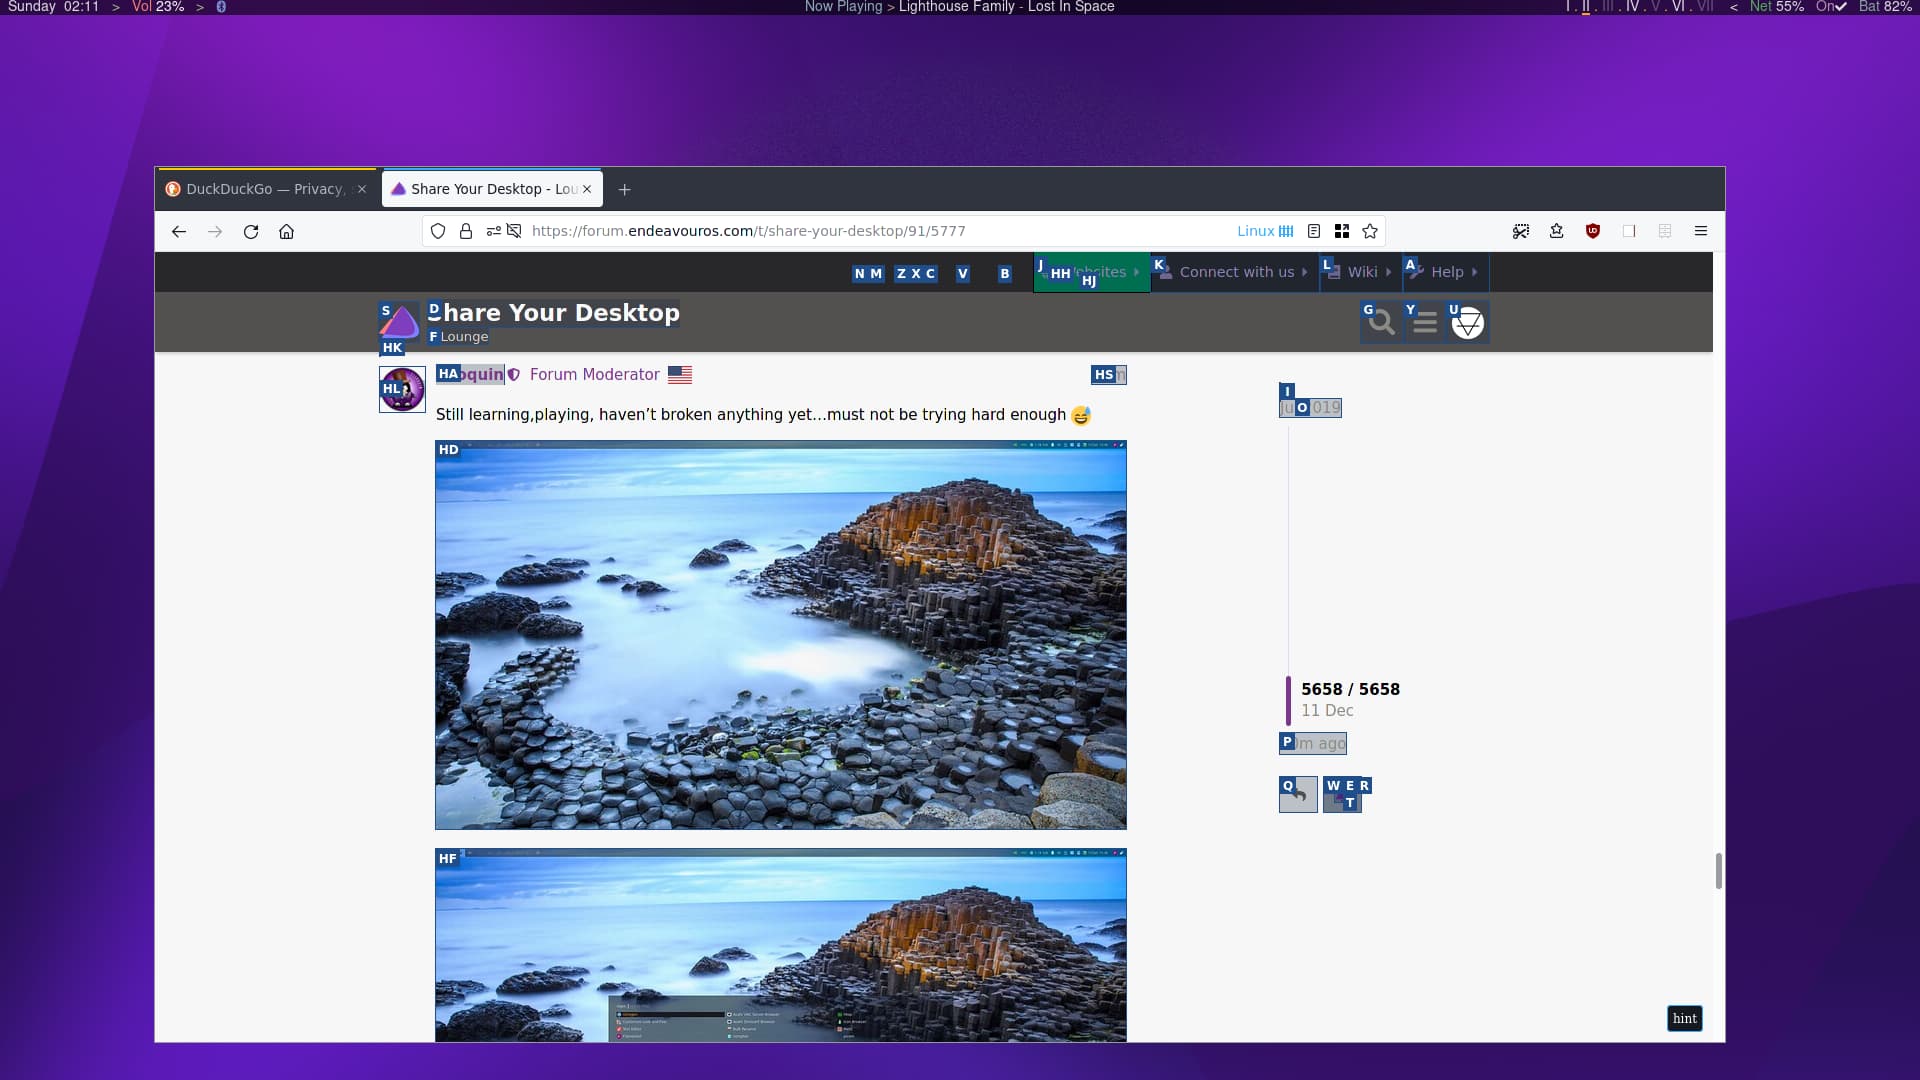Open the Linux bookmarks folder
Viewport: 1920px width, 1080px height.
pos(1265,231)
